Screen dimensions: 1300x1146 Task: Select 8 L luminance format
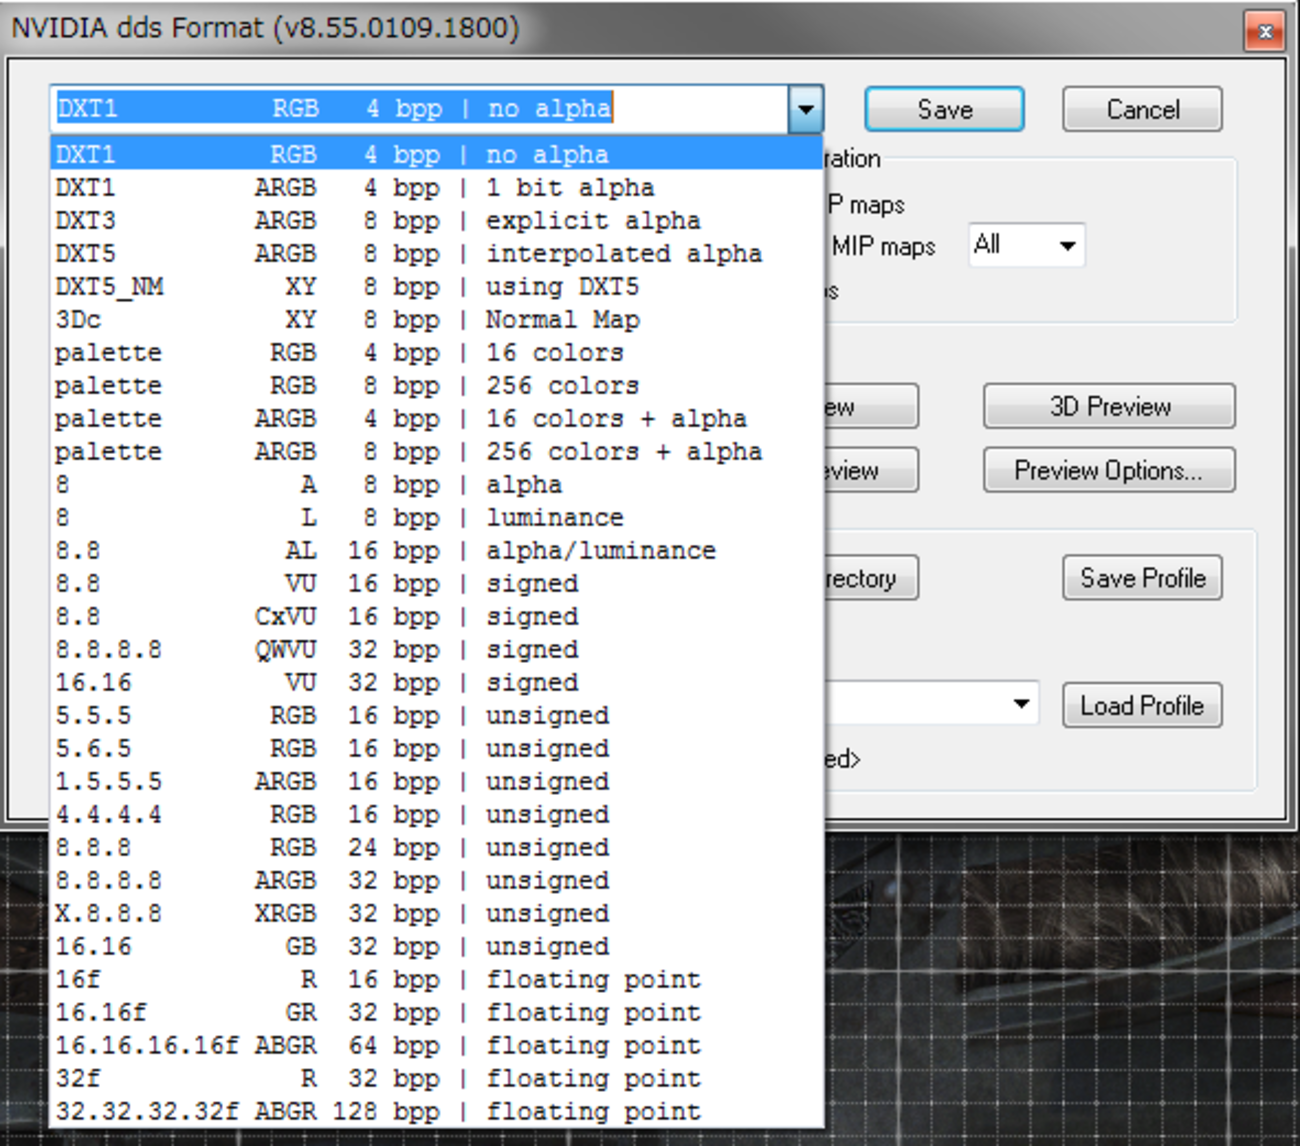point(400,518)
